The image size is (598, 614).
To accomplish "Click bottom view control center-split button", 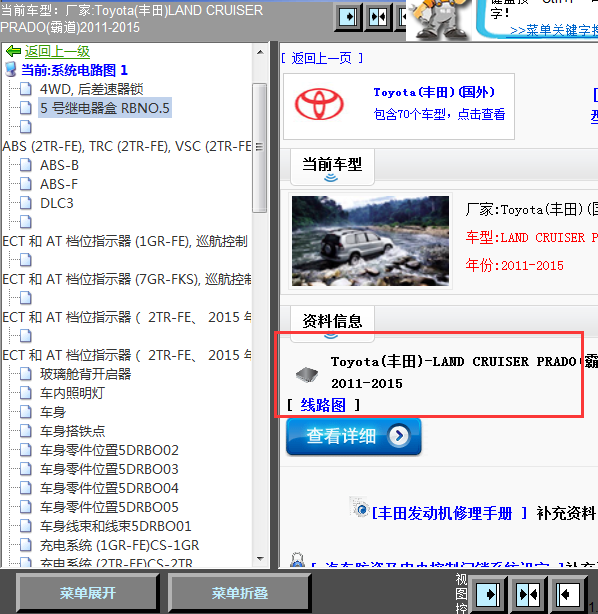I will [x=528, y=594].
